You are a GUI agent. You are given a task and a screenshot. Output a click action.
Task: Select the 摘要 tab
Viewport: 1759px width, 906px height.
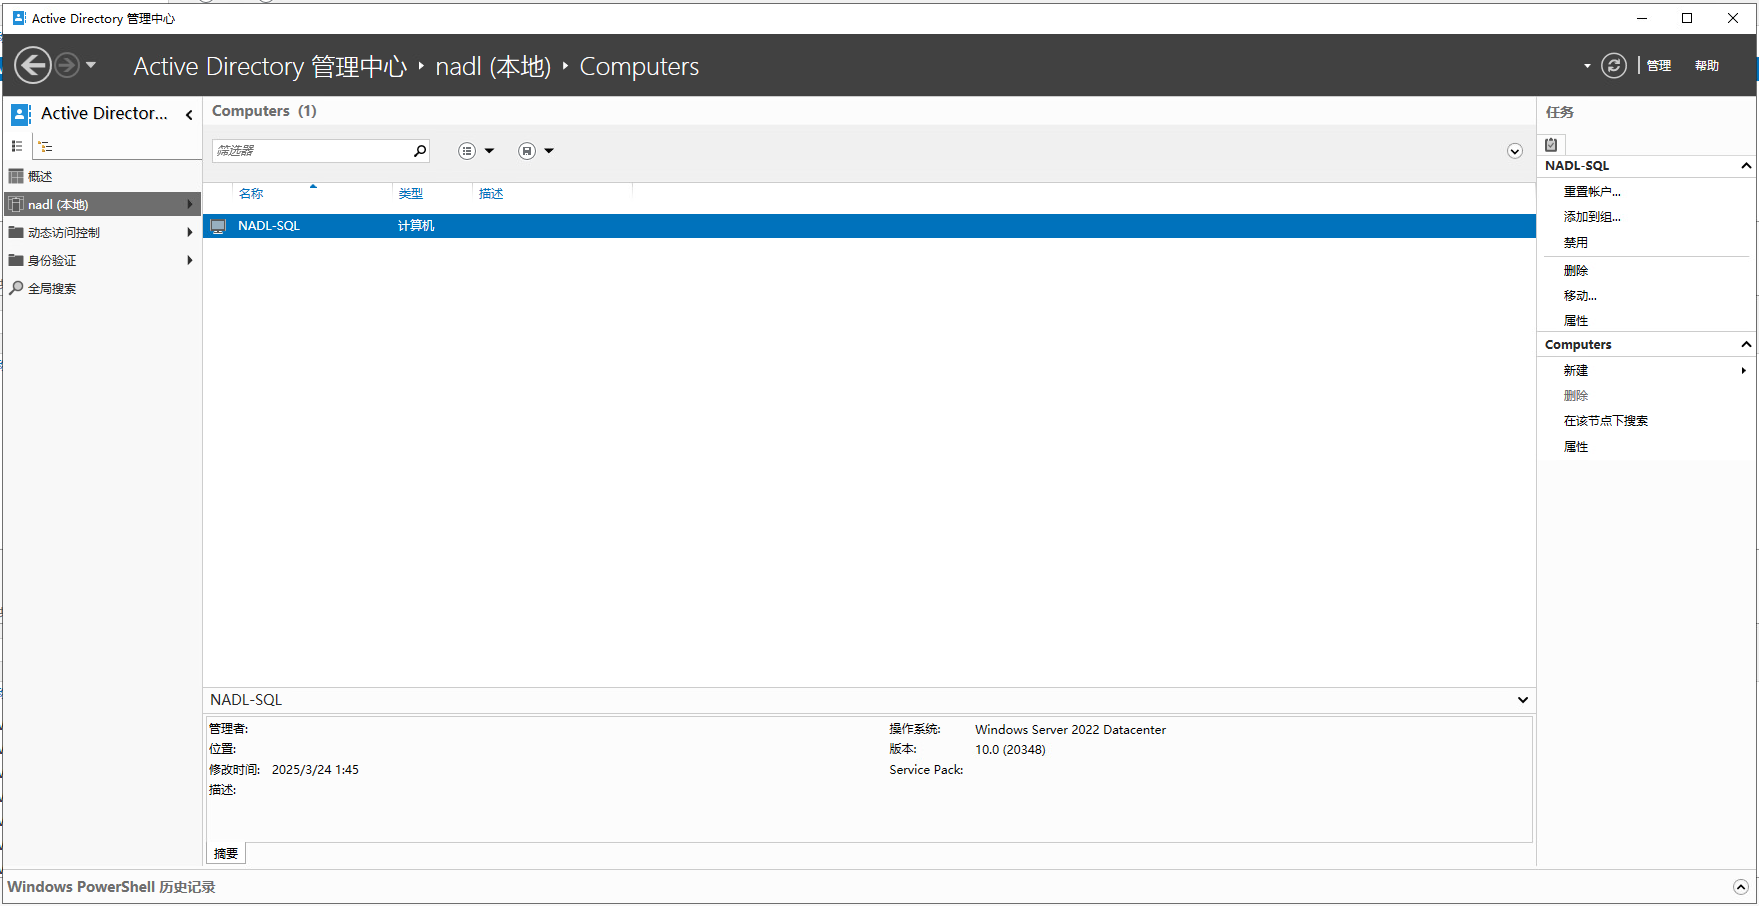click(226, 854)
